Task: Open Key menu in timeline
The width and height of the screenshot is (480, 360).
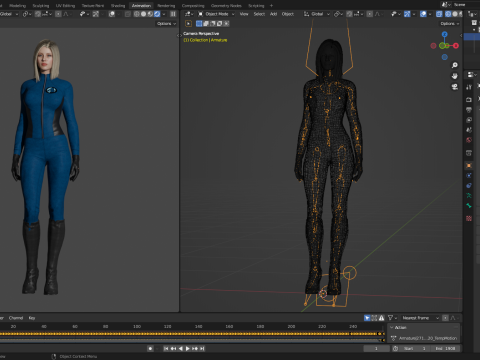Action: [32, 318]
